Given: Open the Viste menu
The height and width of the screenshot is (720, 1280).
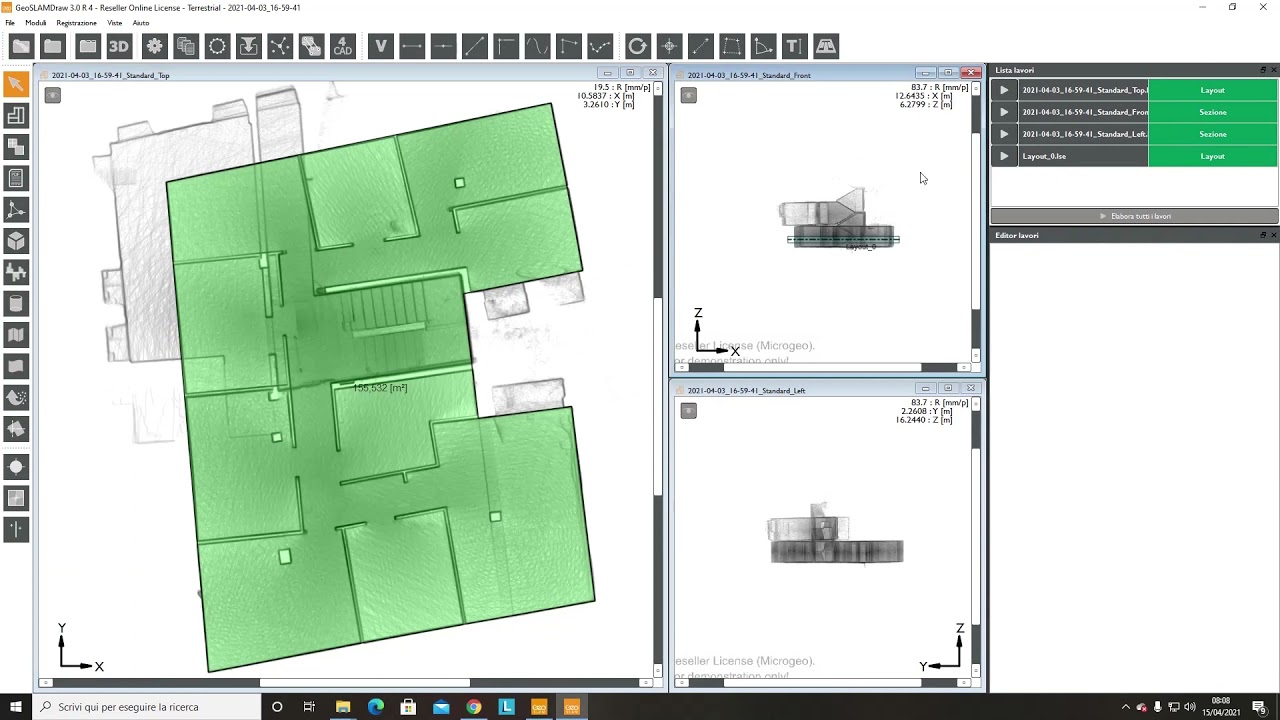Looking at the screenshot, I should tap(115, 22).
